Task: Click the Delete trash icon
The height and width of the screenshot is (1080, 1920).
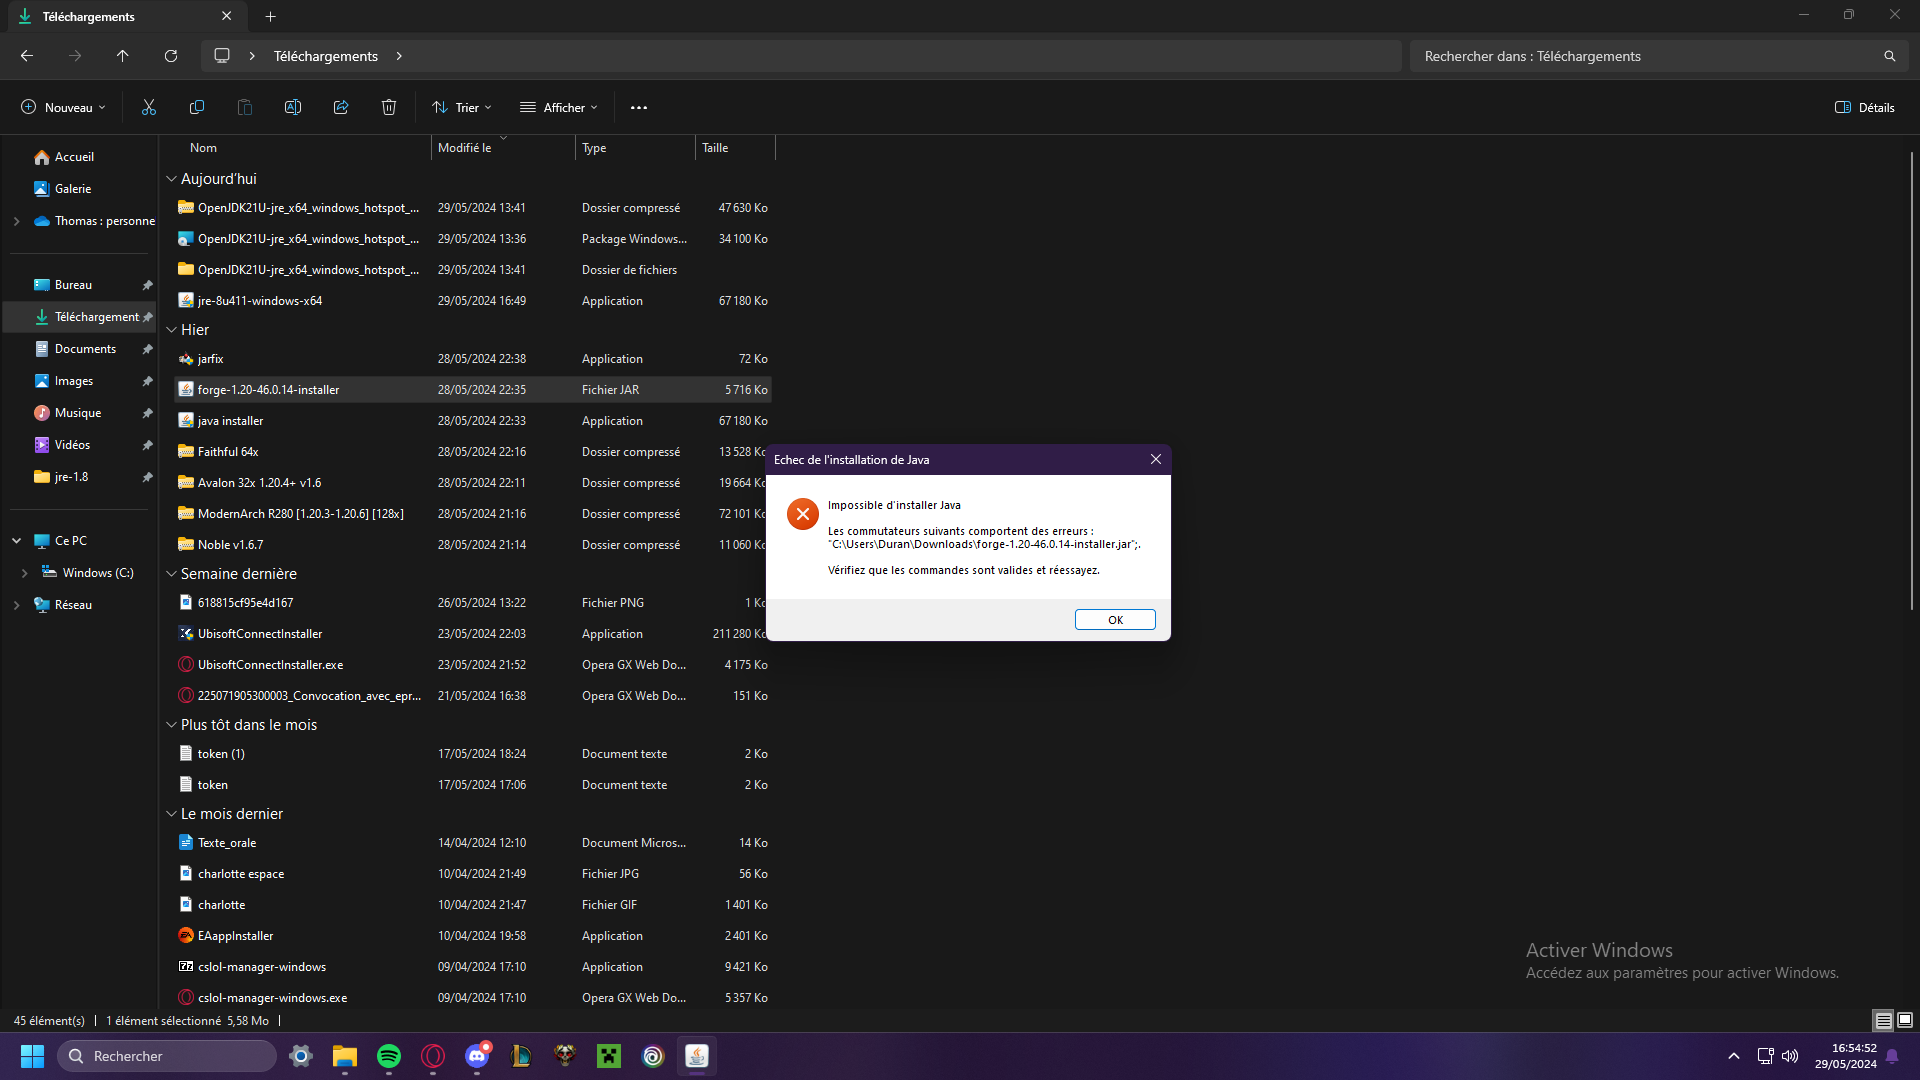Action: (389, 107)
